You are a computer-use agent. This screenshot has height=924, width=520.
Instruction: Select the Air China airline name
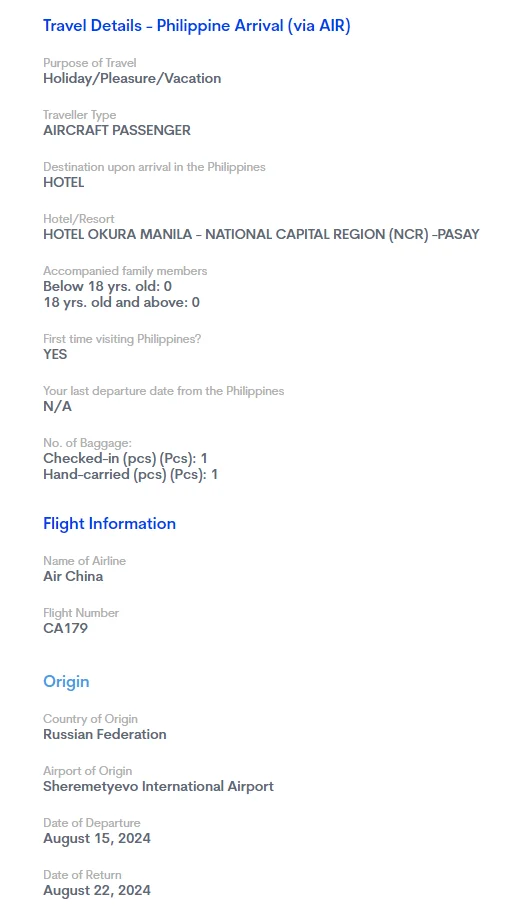tap(73, 576)
